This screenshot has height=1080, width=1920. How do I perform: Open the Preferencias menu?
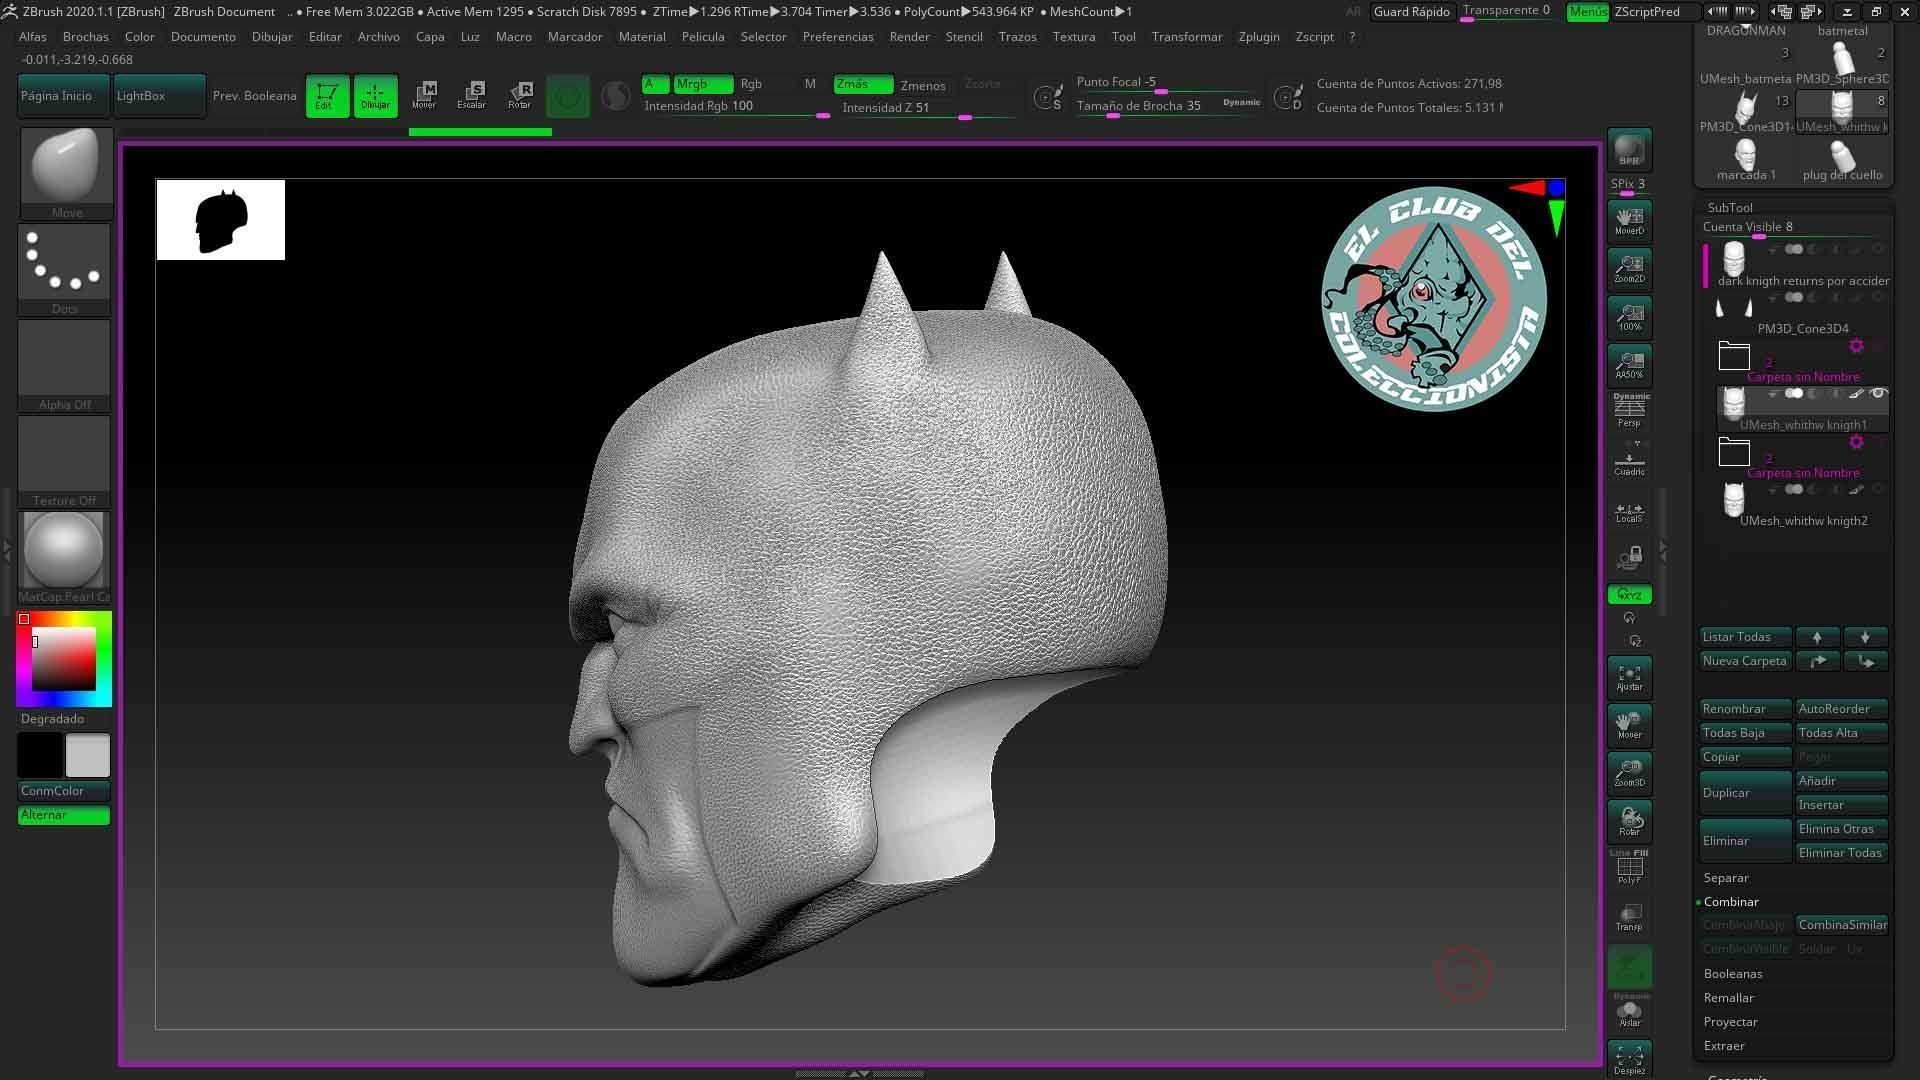pyautogui.click(x=838, y=37)
